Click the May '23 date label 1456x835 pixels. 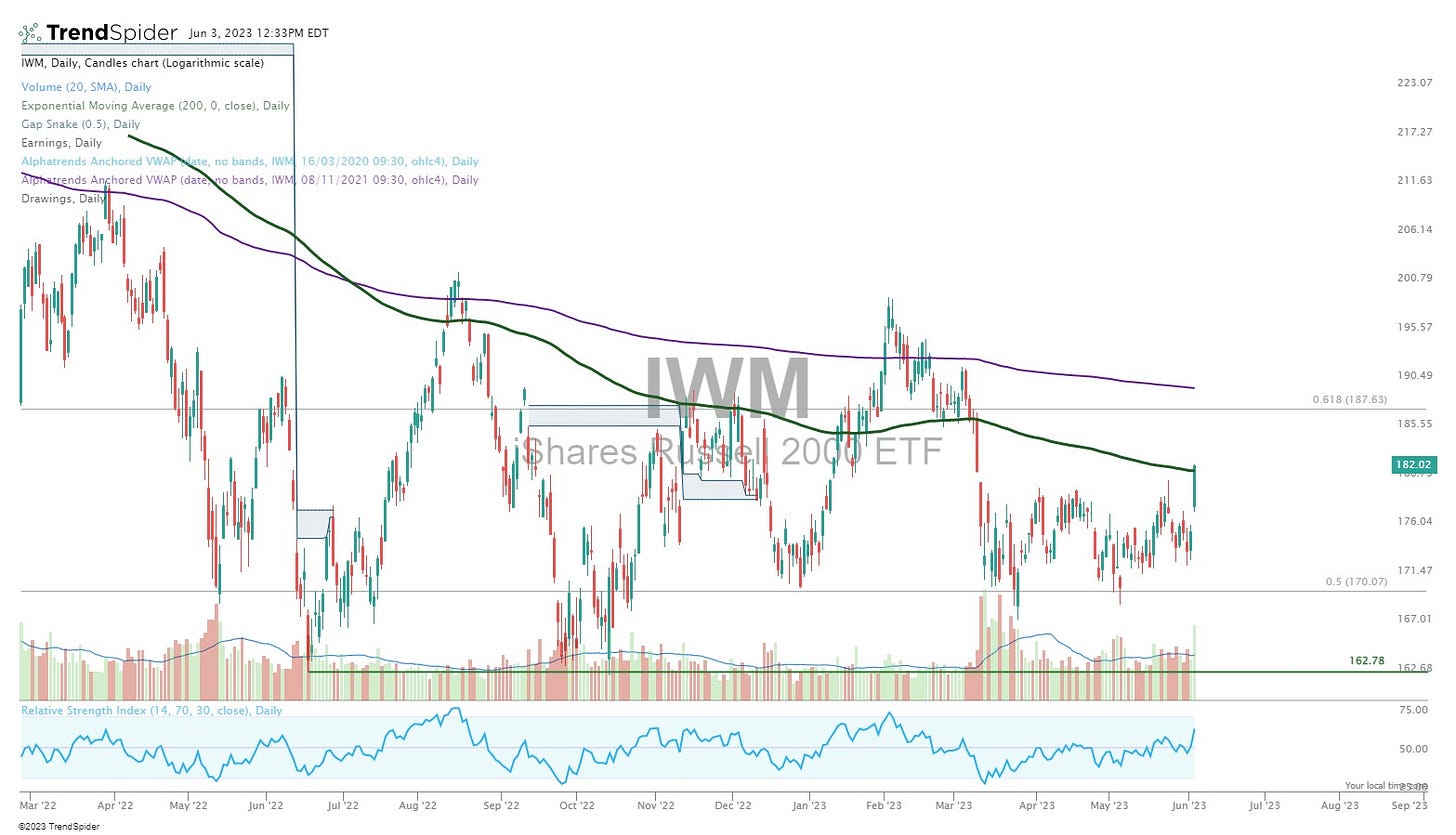[x=1107, y=804]
